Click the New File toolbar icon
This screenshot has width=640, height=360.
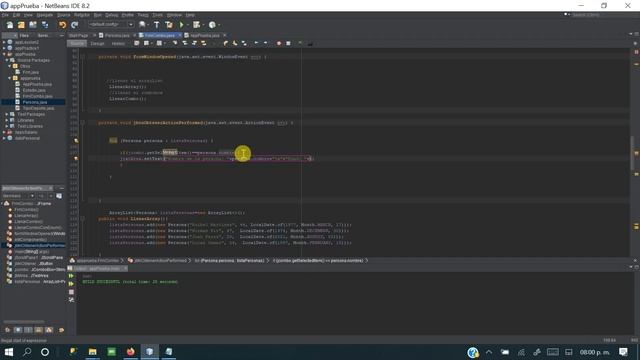point(10,25)
